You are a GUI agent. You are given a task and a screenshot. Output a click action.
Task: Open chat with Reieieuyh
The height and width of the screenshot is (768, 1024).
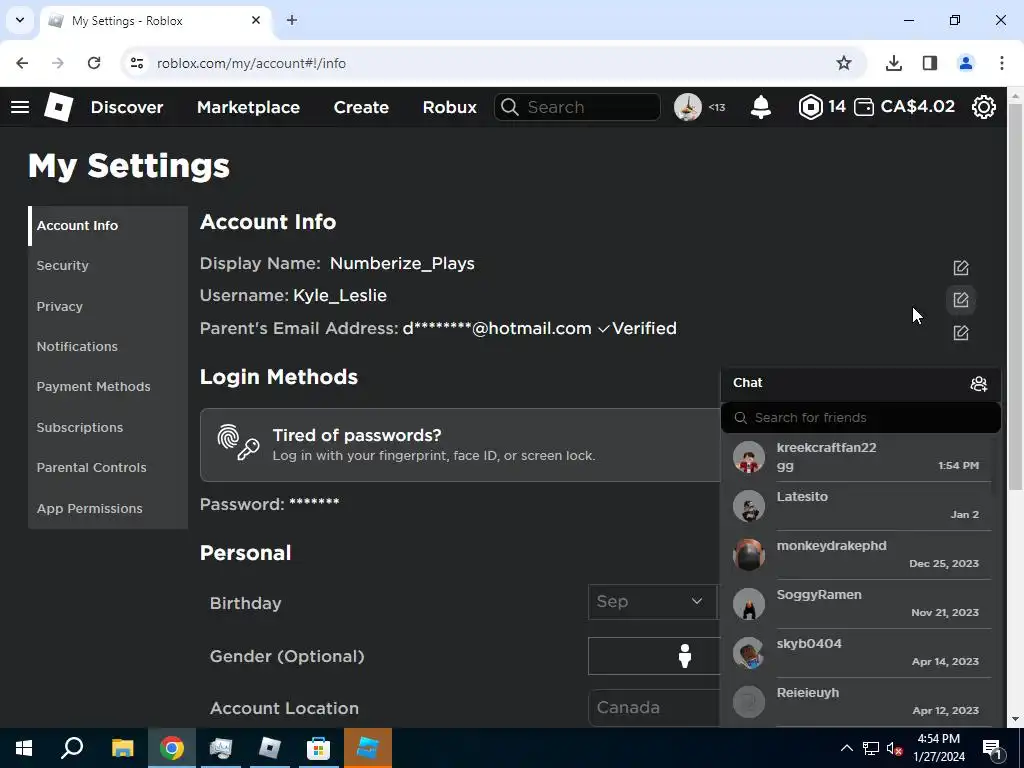pos(856,701)
